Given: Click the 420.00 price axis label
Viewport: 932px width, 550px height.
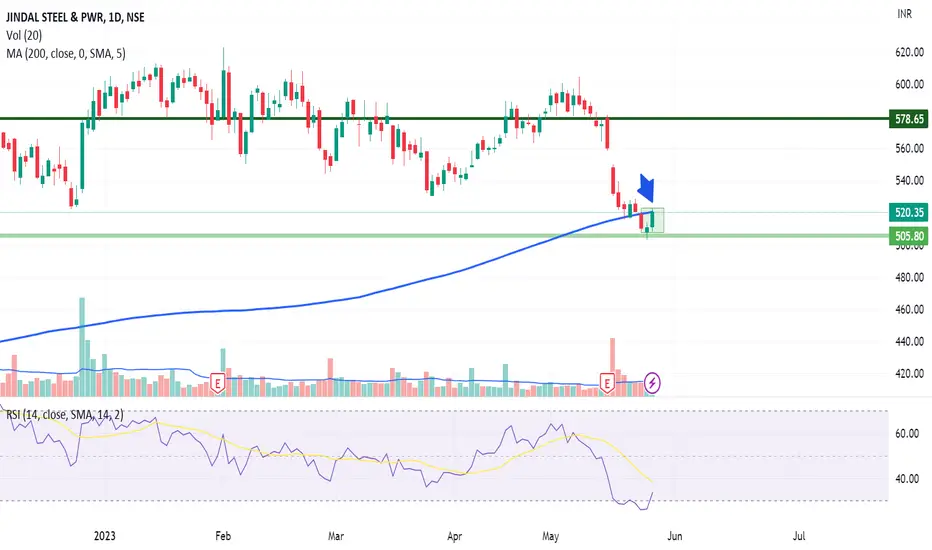Looking at the screenshot, I should (x=909, y=373).
